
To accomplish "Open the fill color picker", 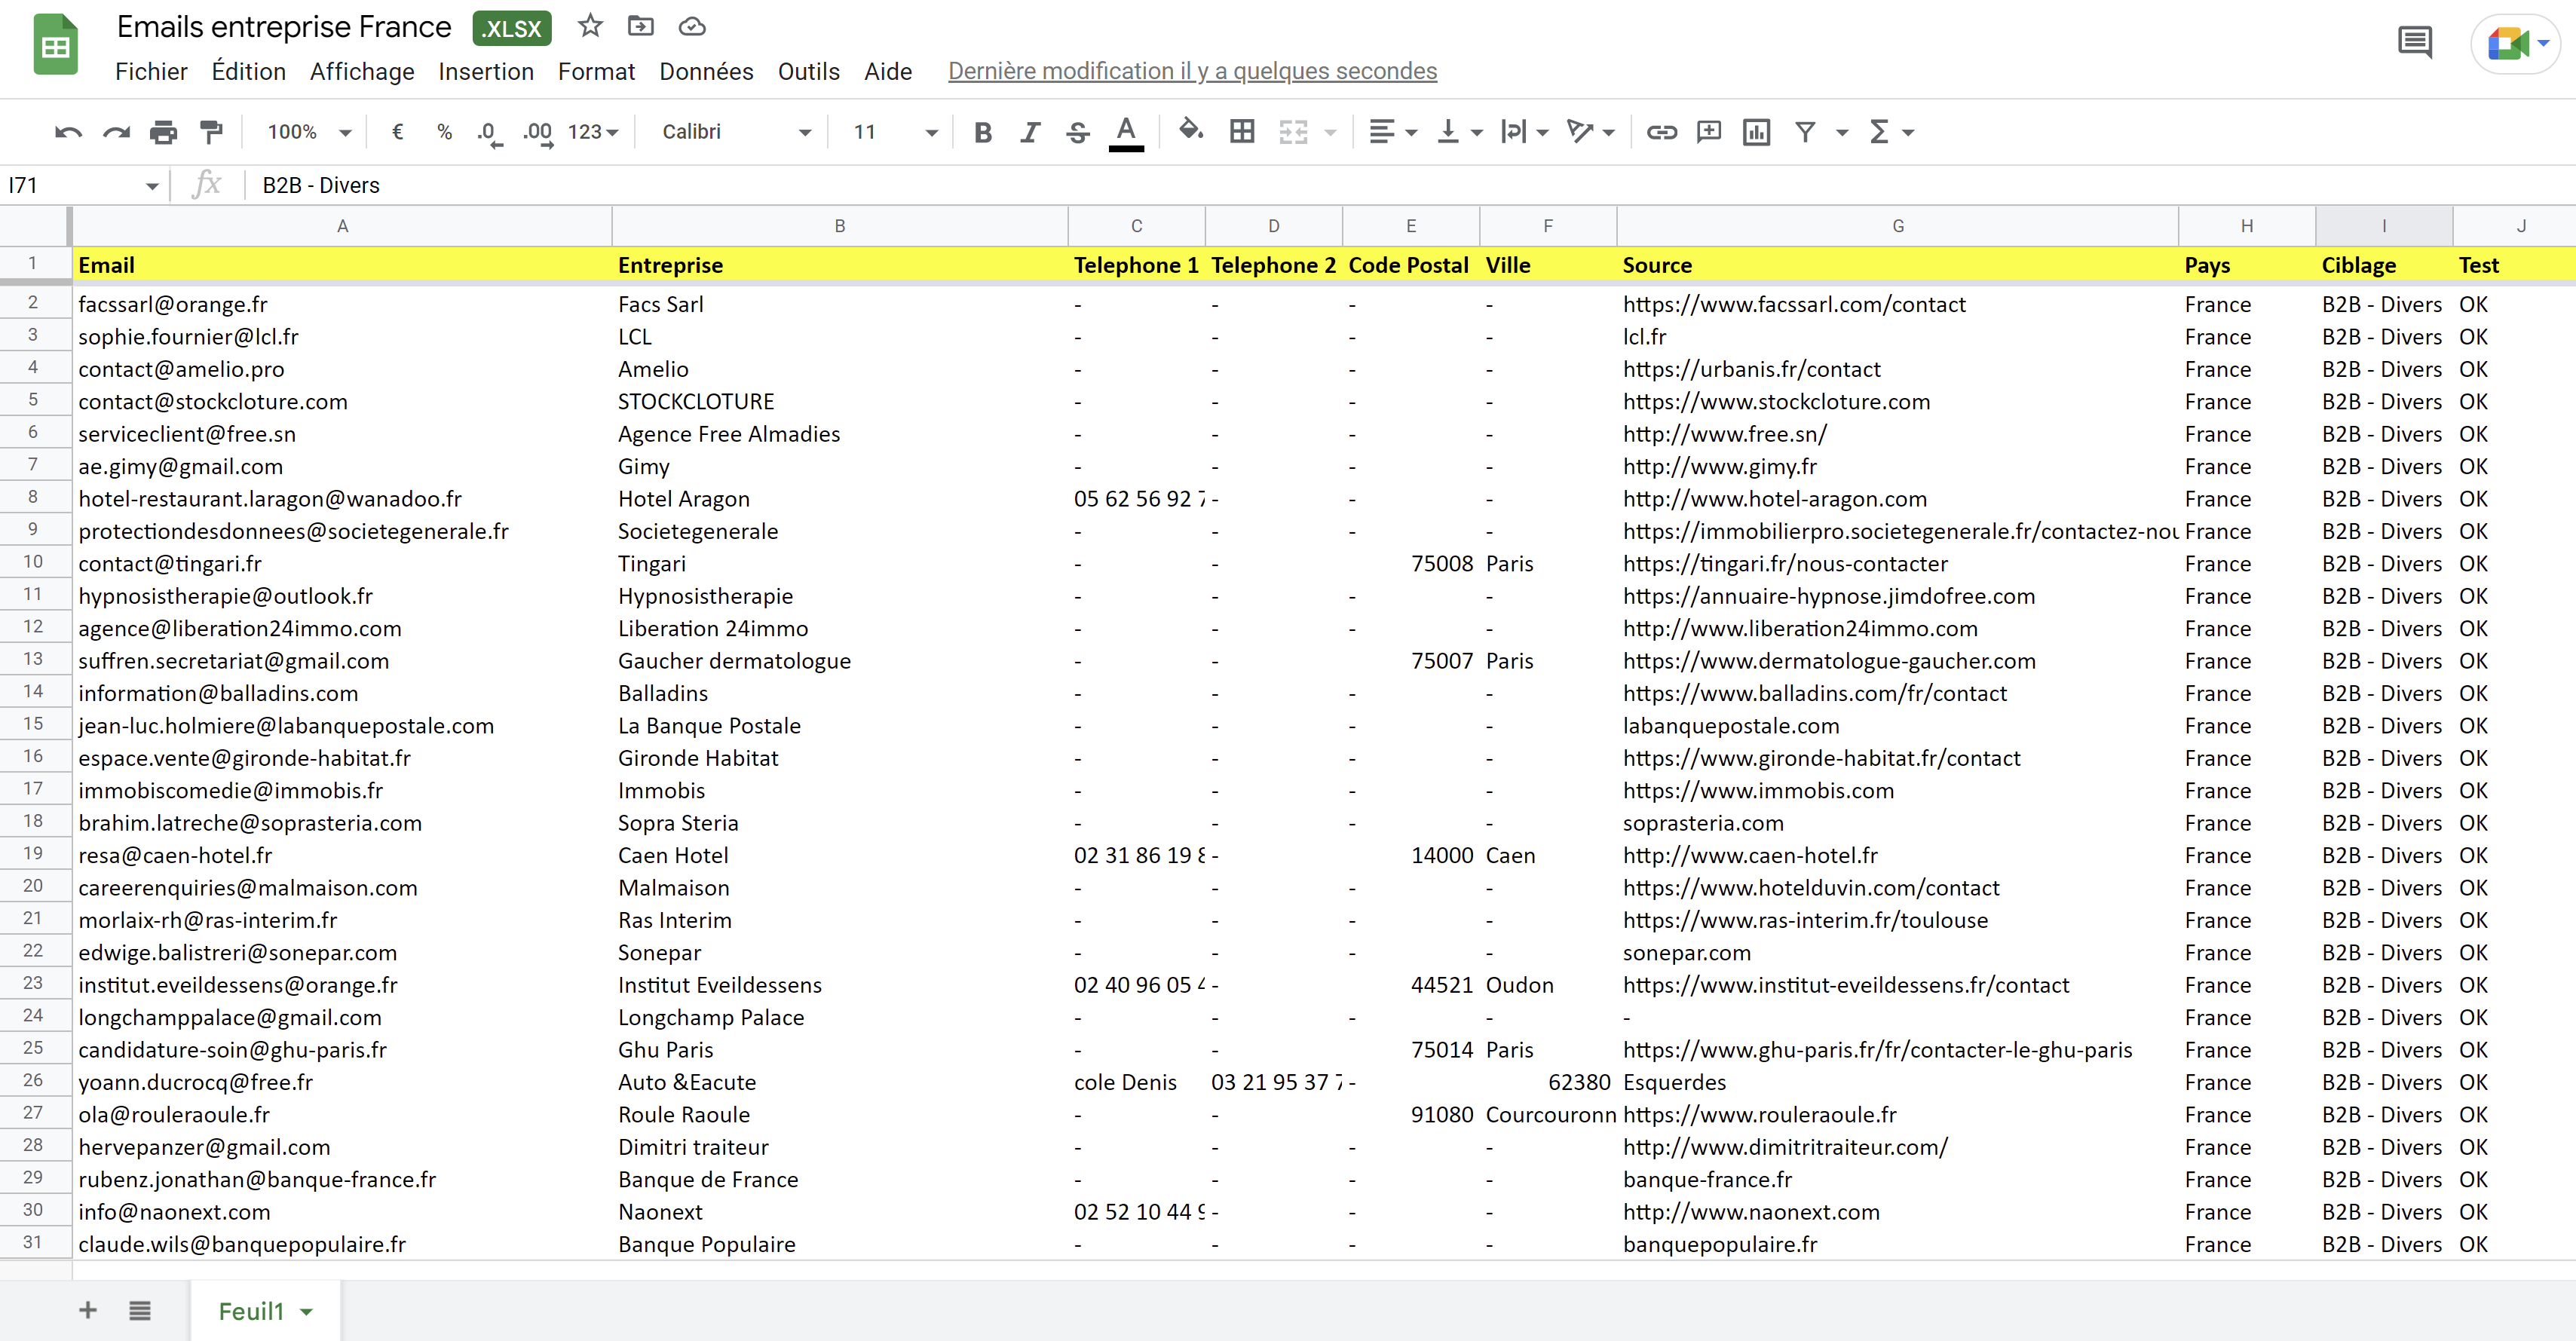I will 1190,130.
